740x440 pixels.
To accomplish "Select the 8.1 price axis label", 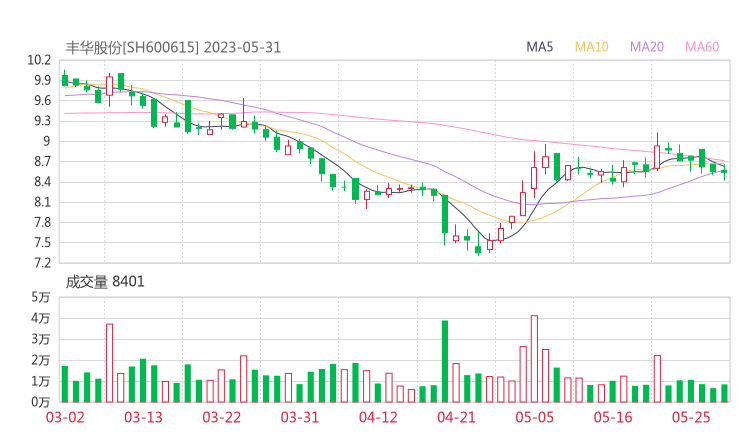I will coord(42,202).
